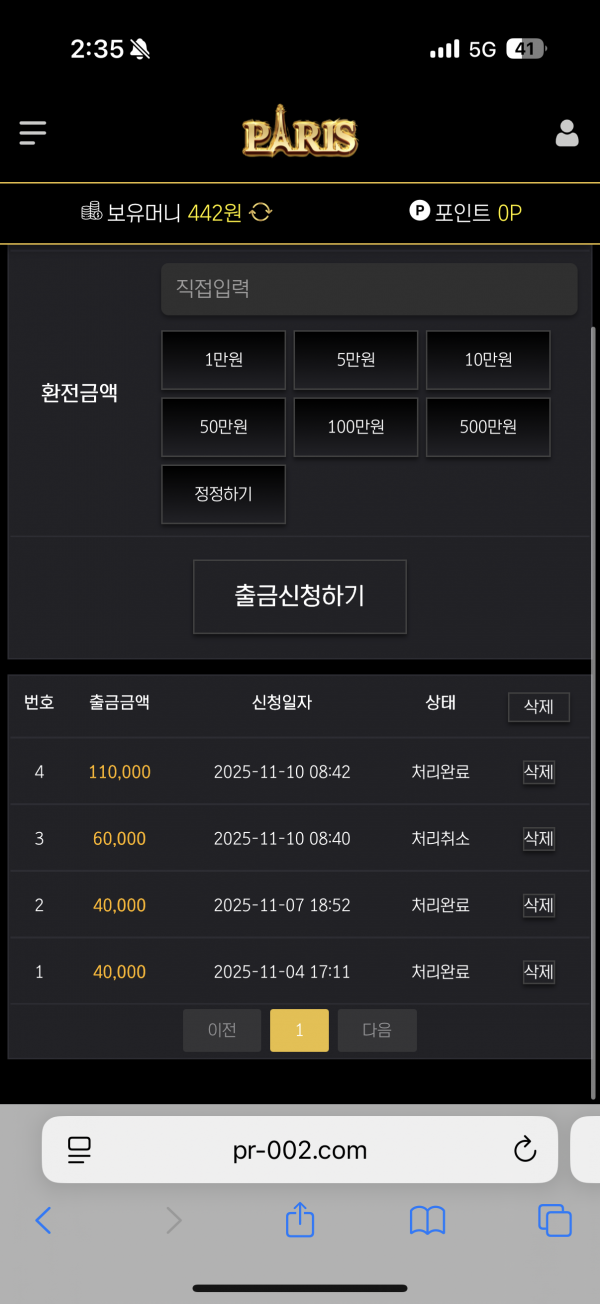This screenshot has width=600, height=1304.
Task: Open the page settings icon in the address bar
Action: point(79,1150)
